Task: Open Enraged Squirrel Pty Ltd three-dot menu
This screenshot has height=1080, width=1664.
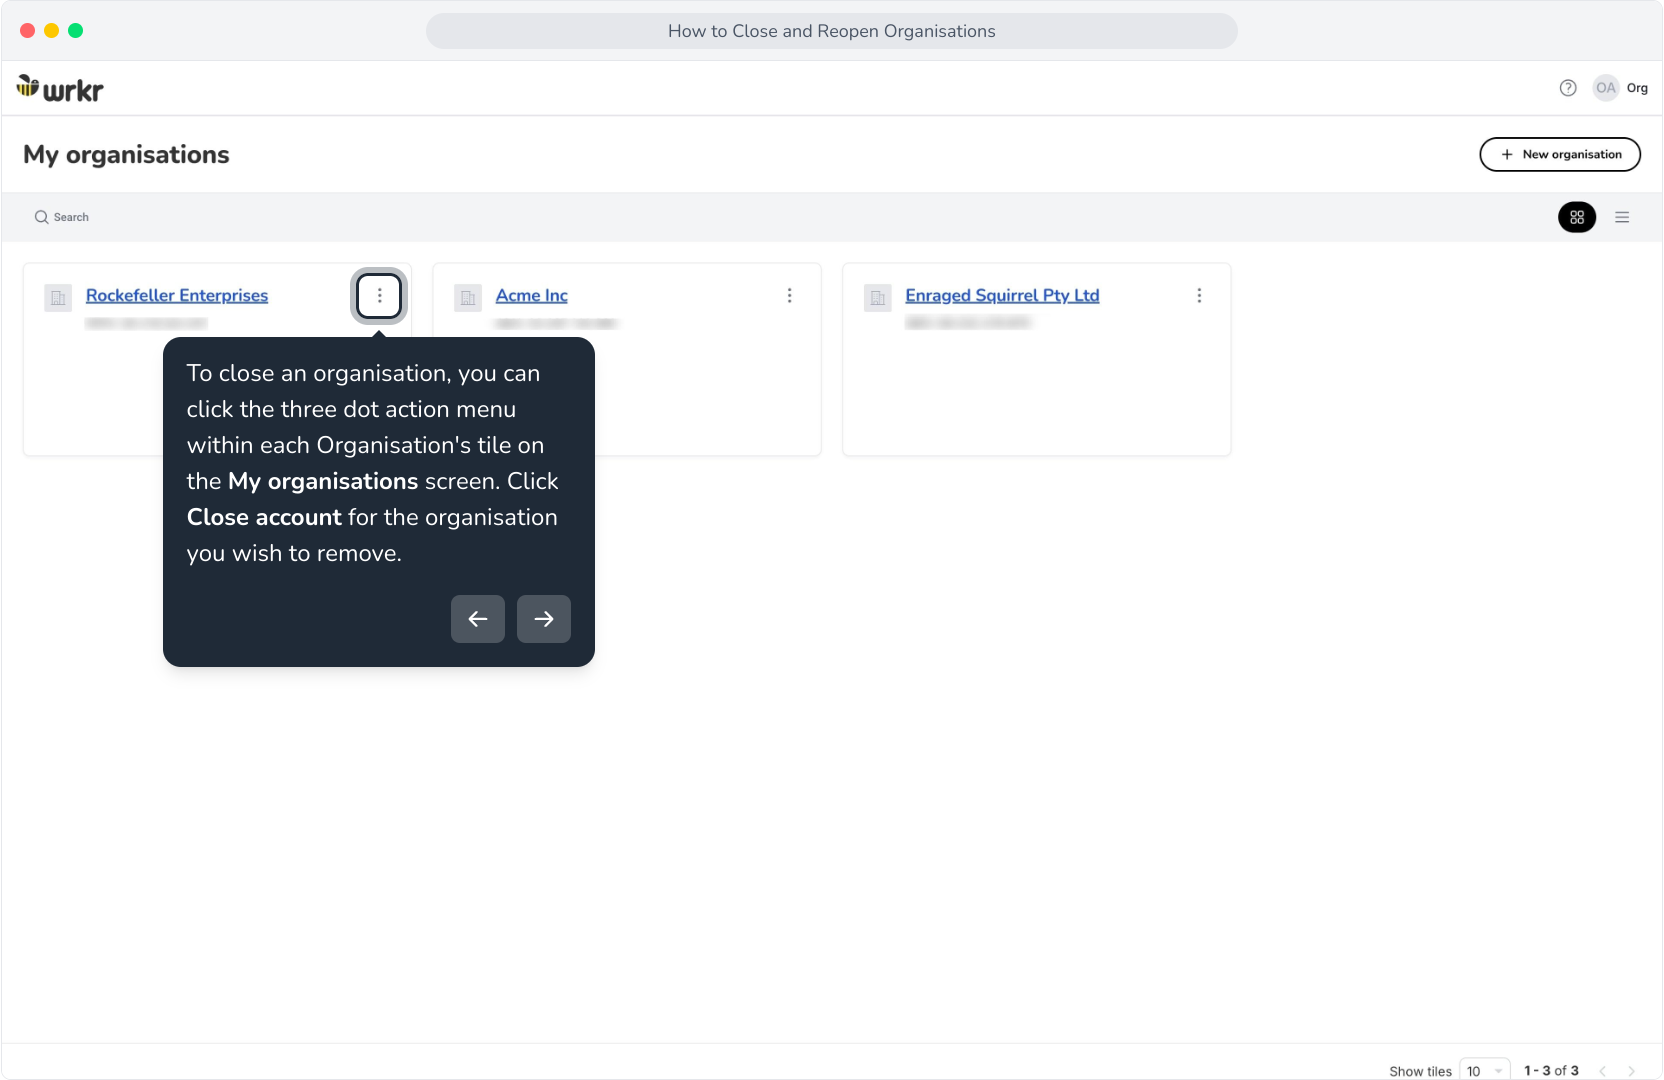Action: click(1199, 296)
